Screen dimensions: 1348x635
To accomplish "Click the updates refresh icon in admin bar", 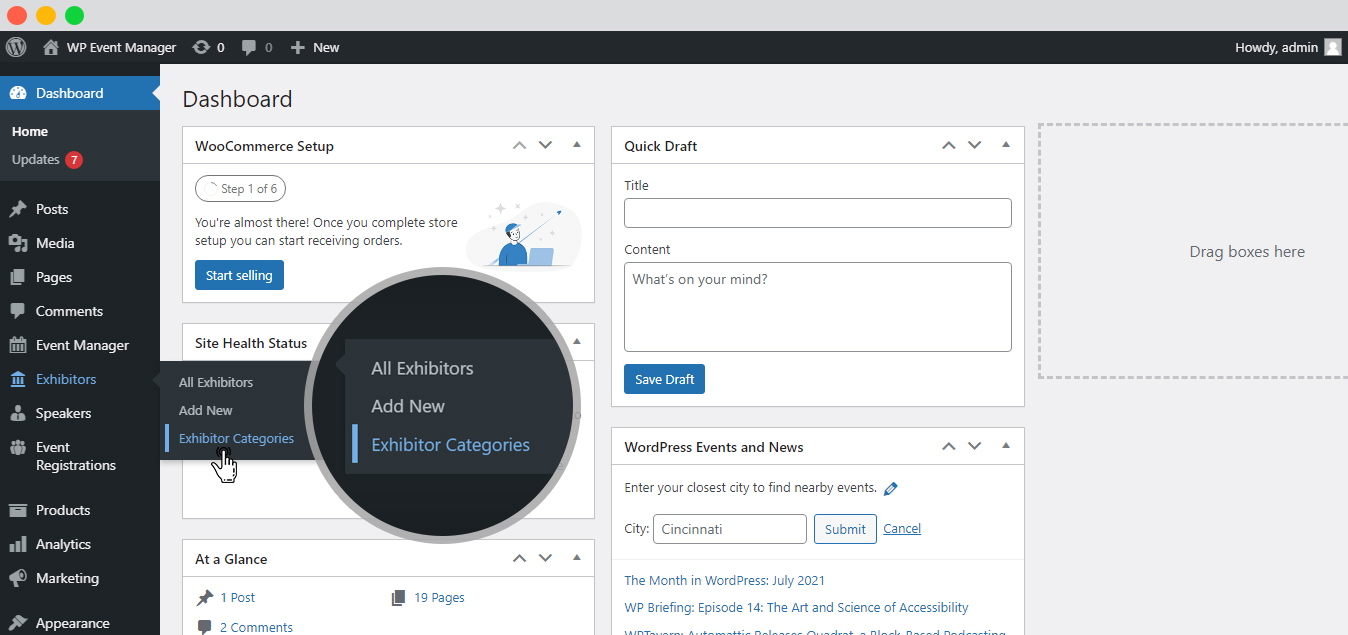I will 201,47.
